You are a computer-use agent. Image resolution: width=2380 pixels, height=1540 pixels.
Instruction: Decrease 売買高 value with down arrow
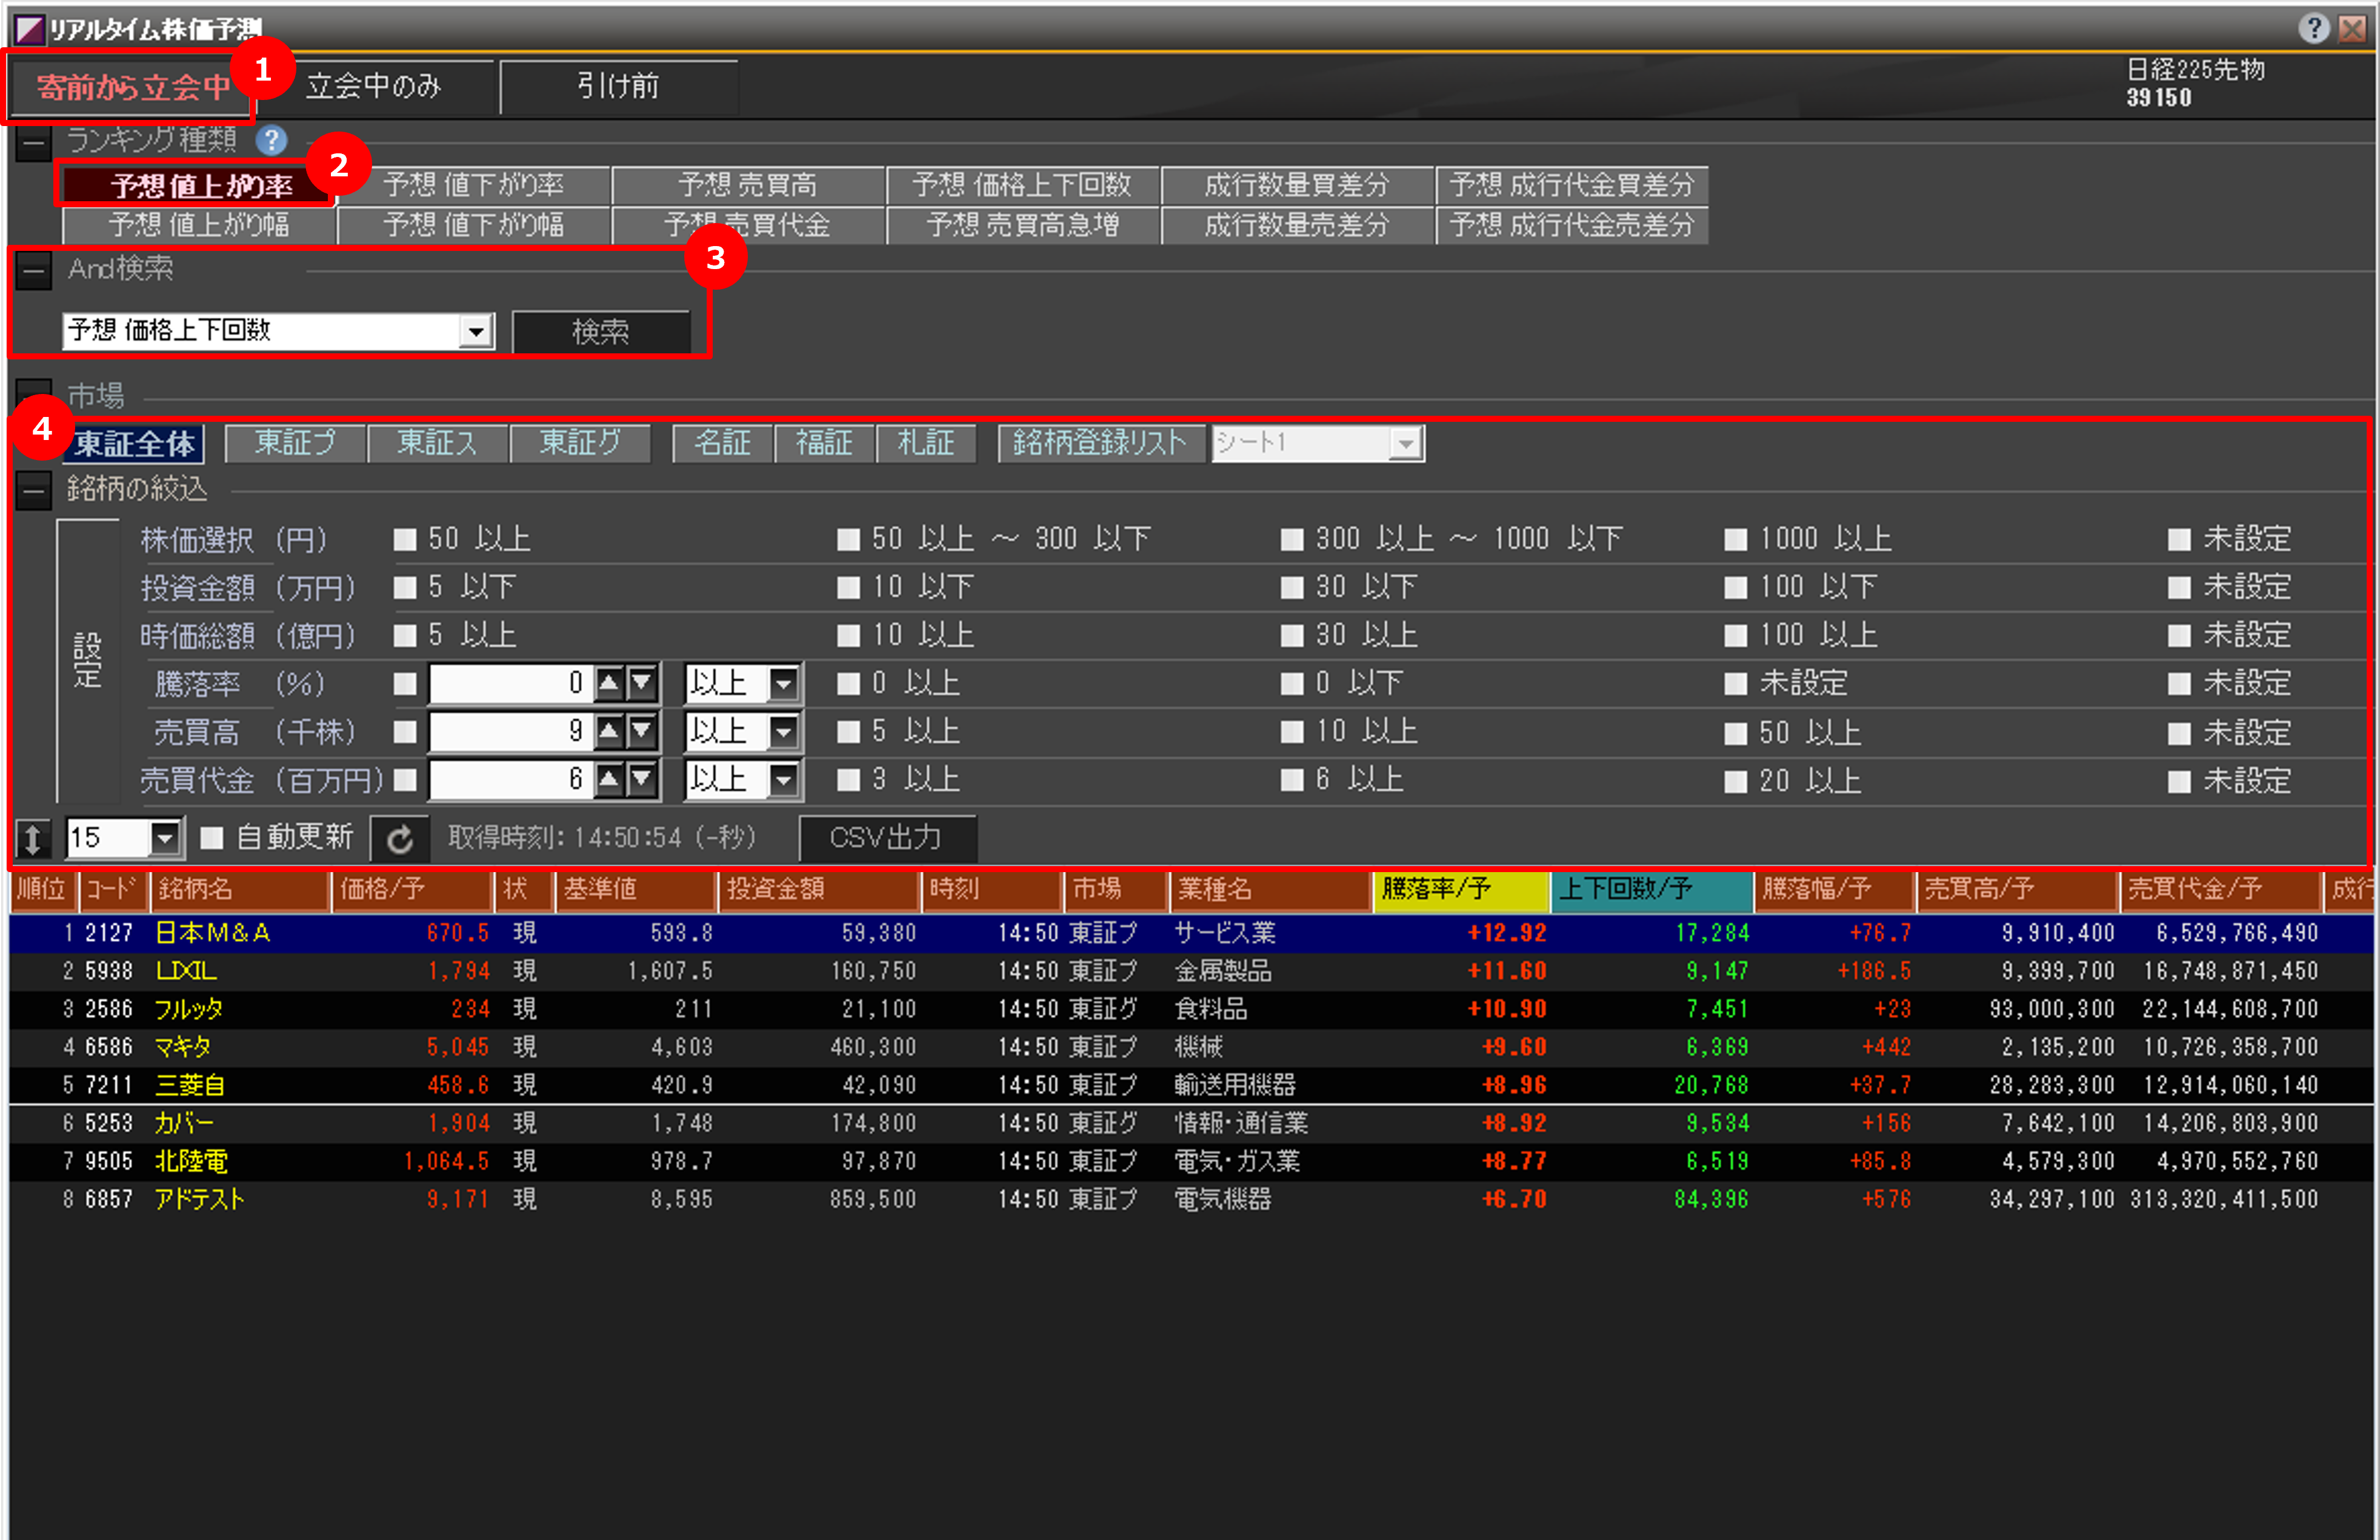(641, 731)
